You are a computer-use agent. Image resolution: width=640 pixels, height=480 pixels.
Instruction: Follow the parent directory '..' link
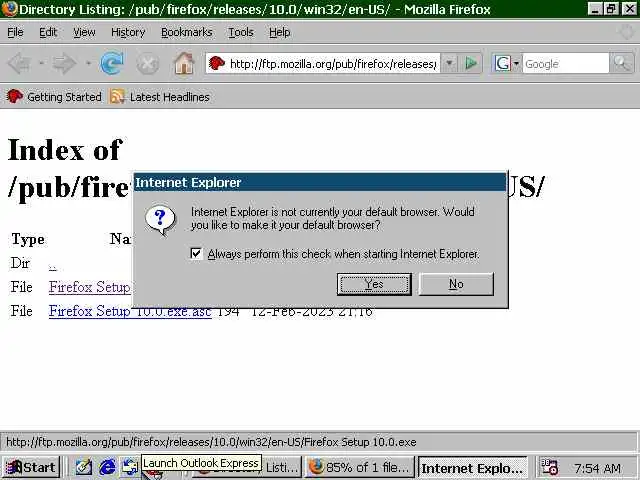[52, 267]
